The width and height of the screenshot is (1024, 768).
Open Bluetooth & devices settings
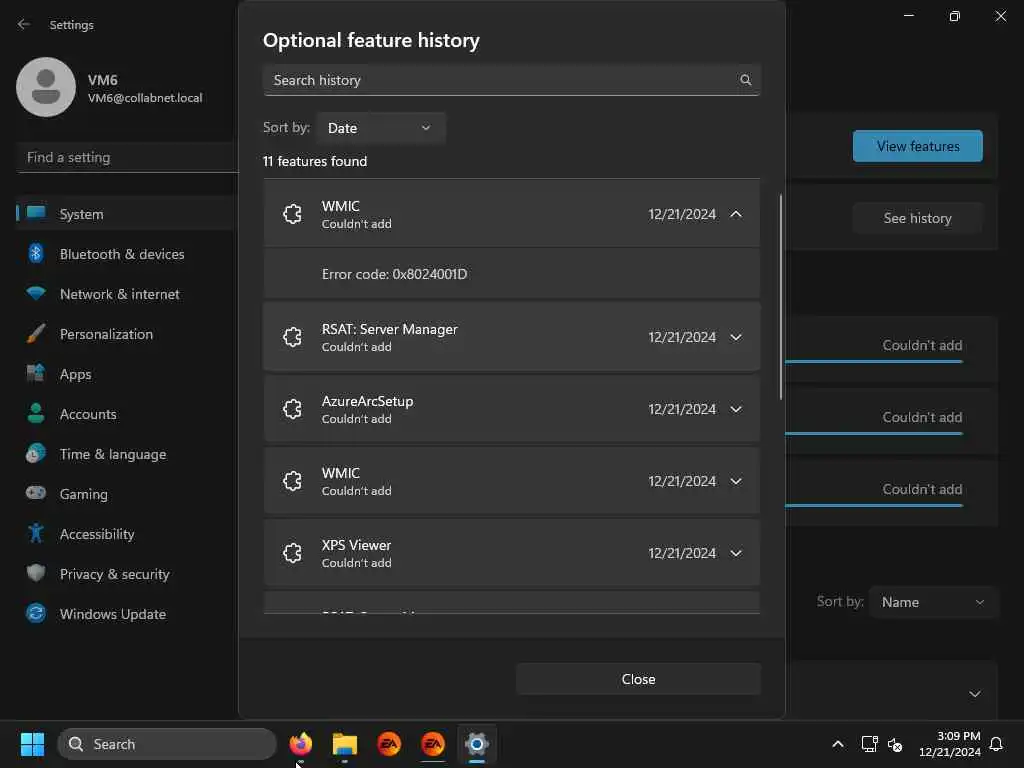coord(124,254)
